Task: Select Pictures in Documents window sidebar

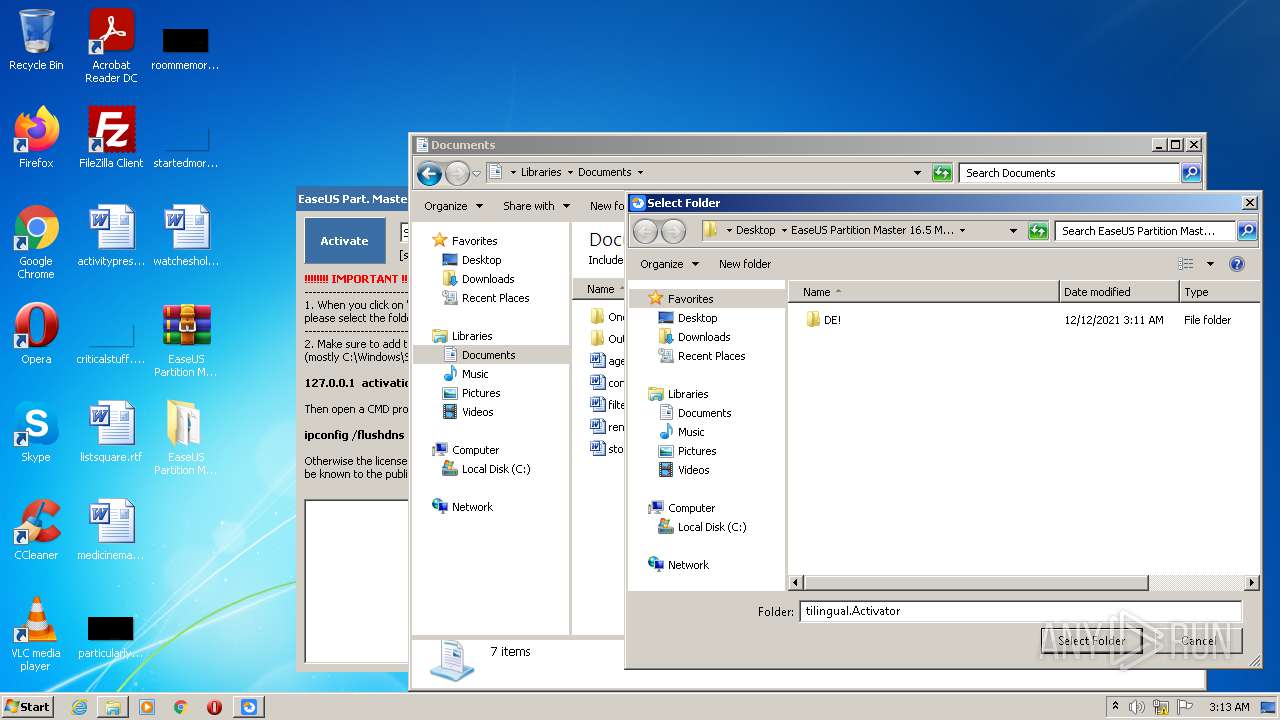Action: click(481, 393)
